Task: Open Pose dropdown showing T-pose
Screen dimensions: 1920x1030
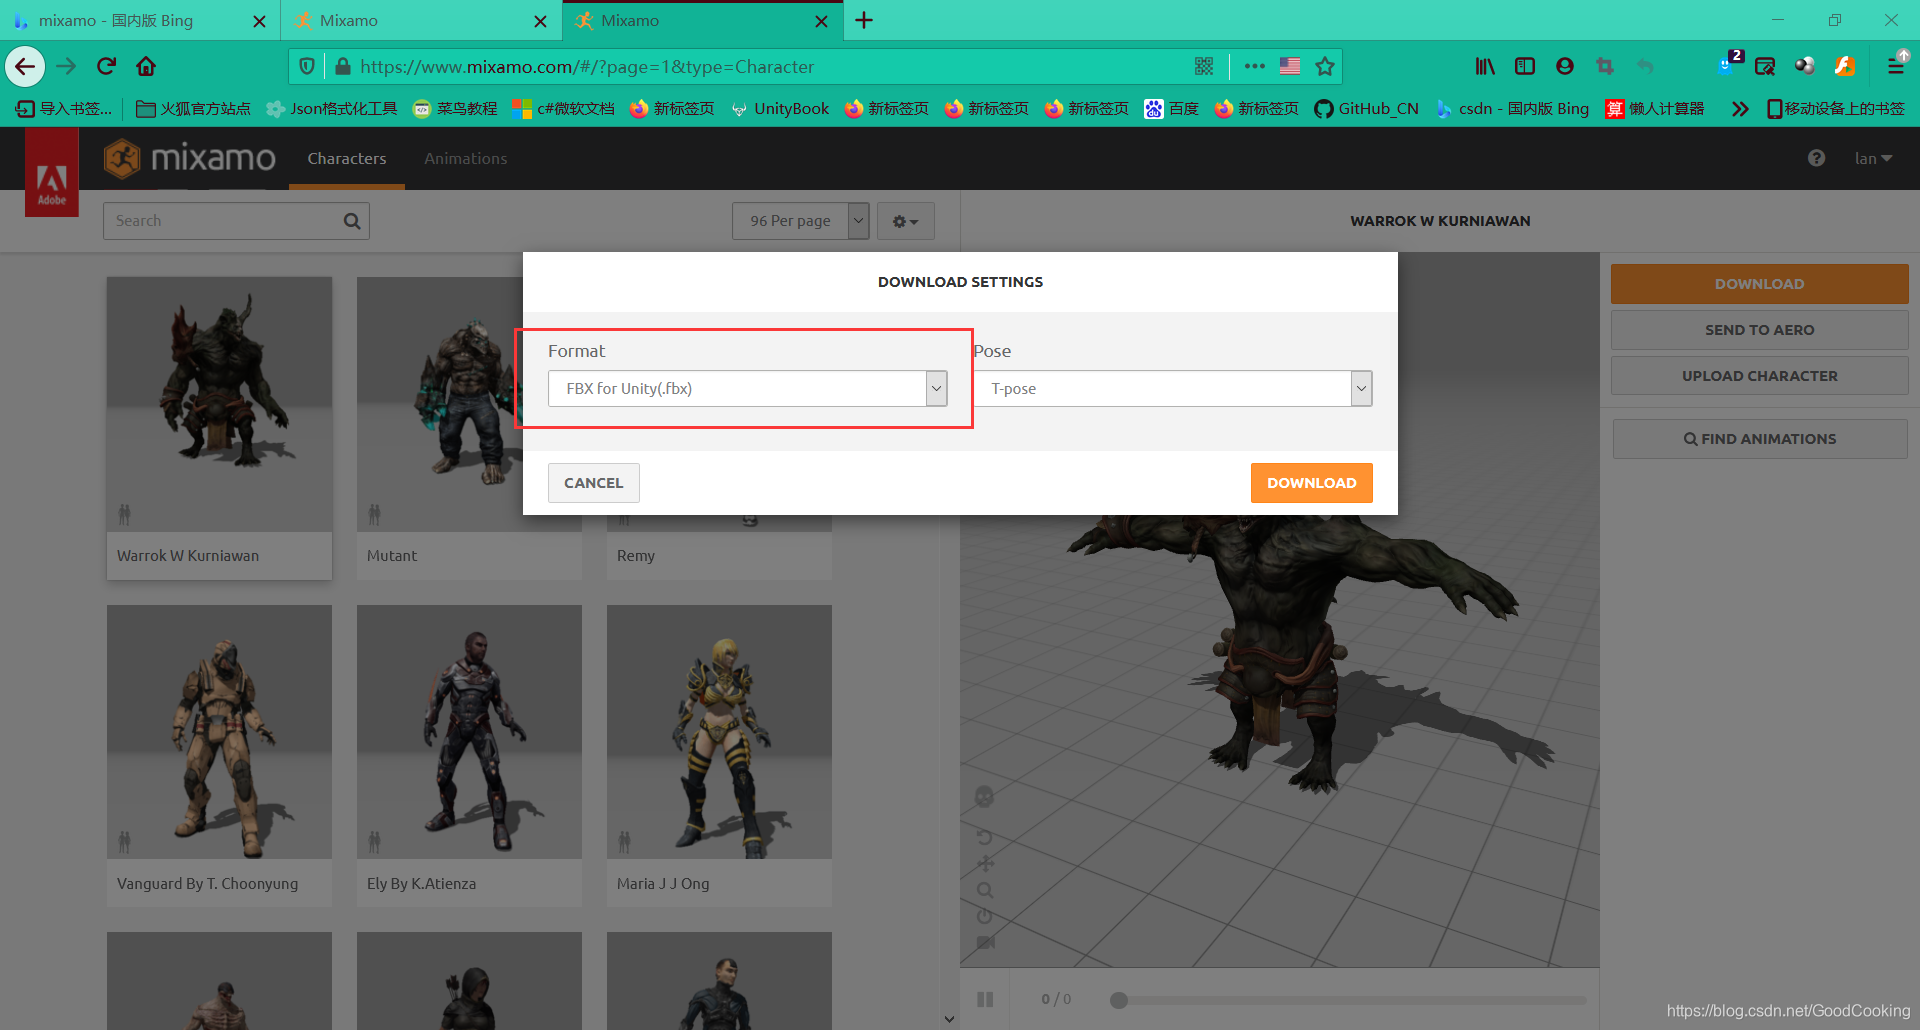Action: click(1172, 388)
